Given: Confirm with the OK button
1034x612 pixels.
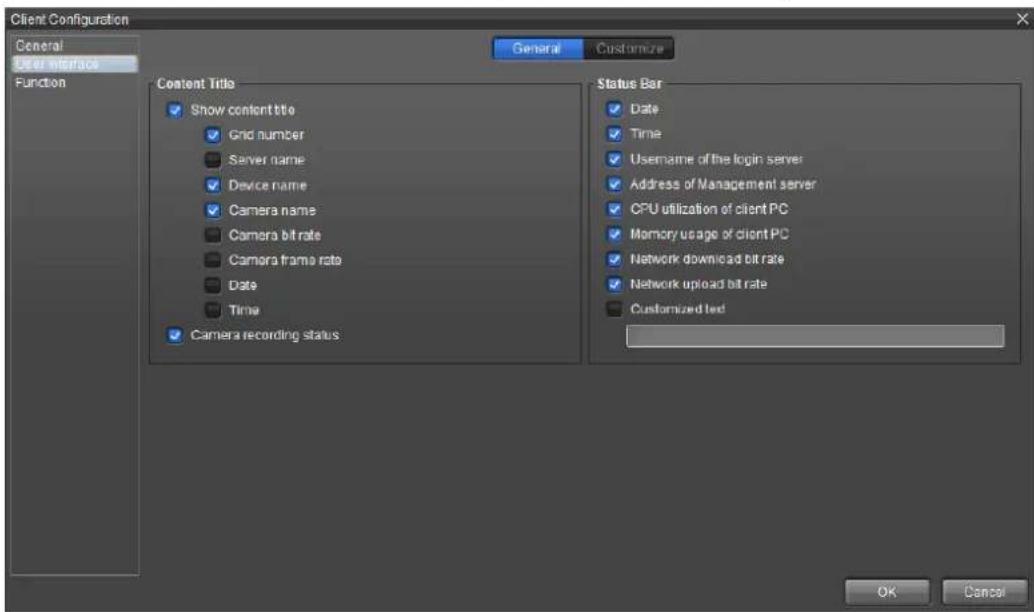Looking at the screenshot, I should tap(887, 592).
